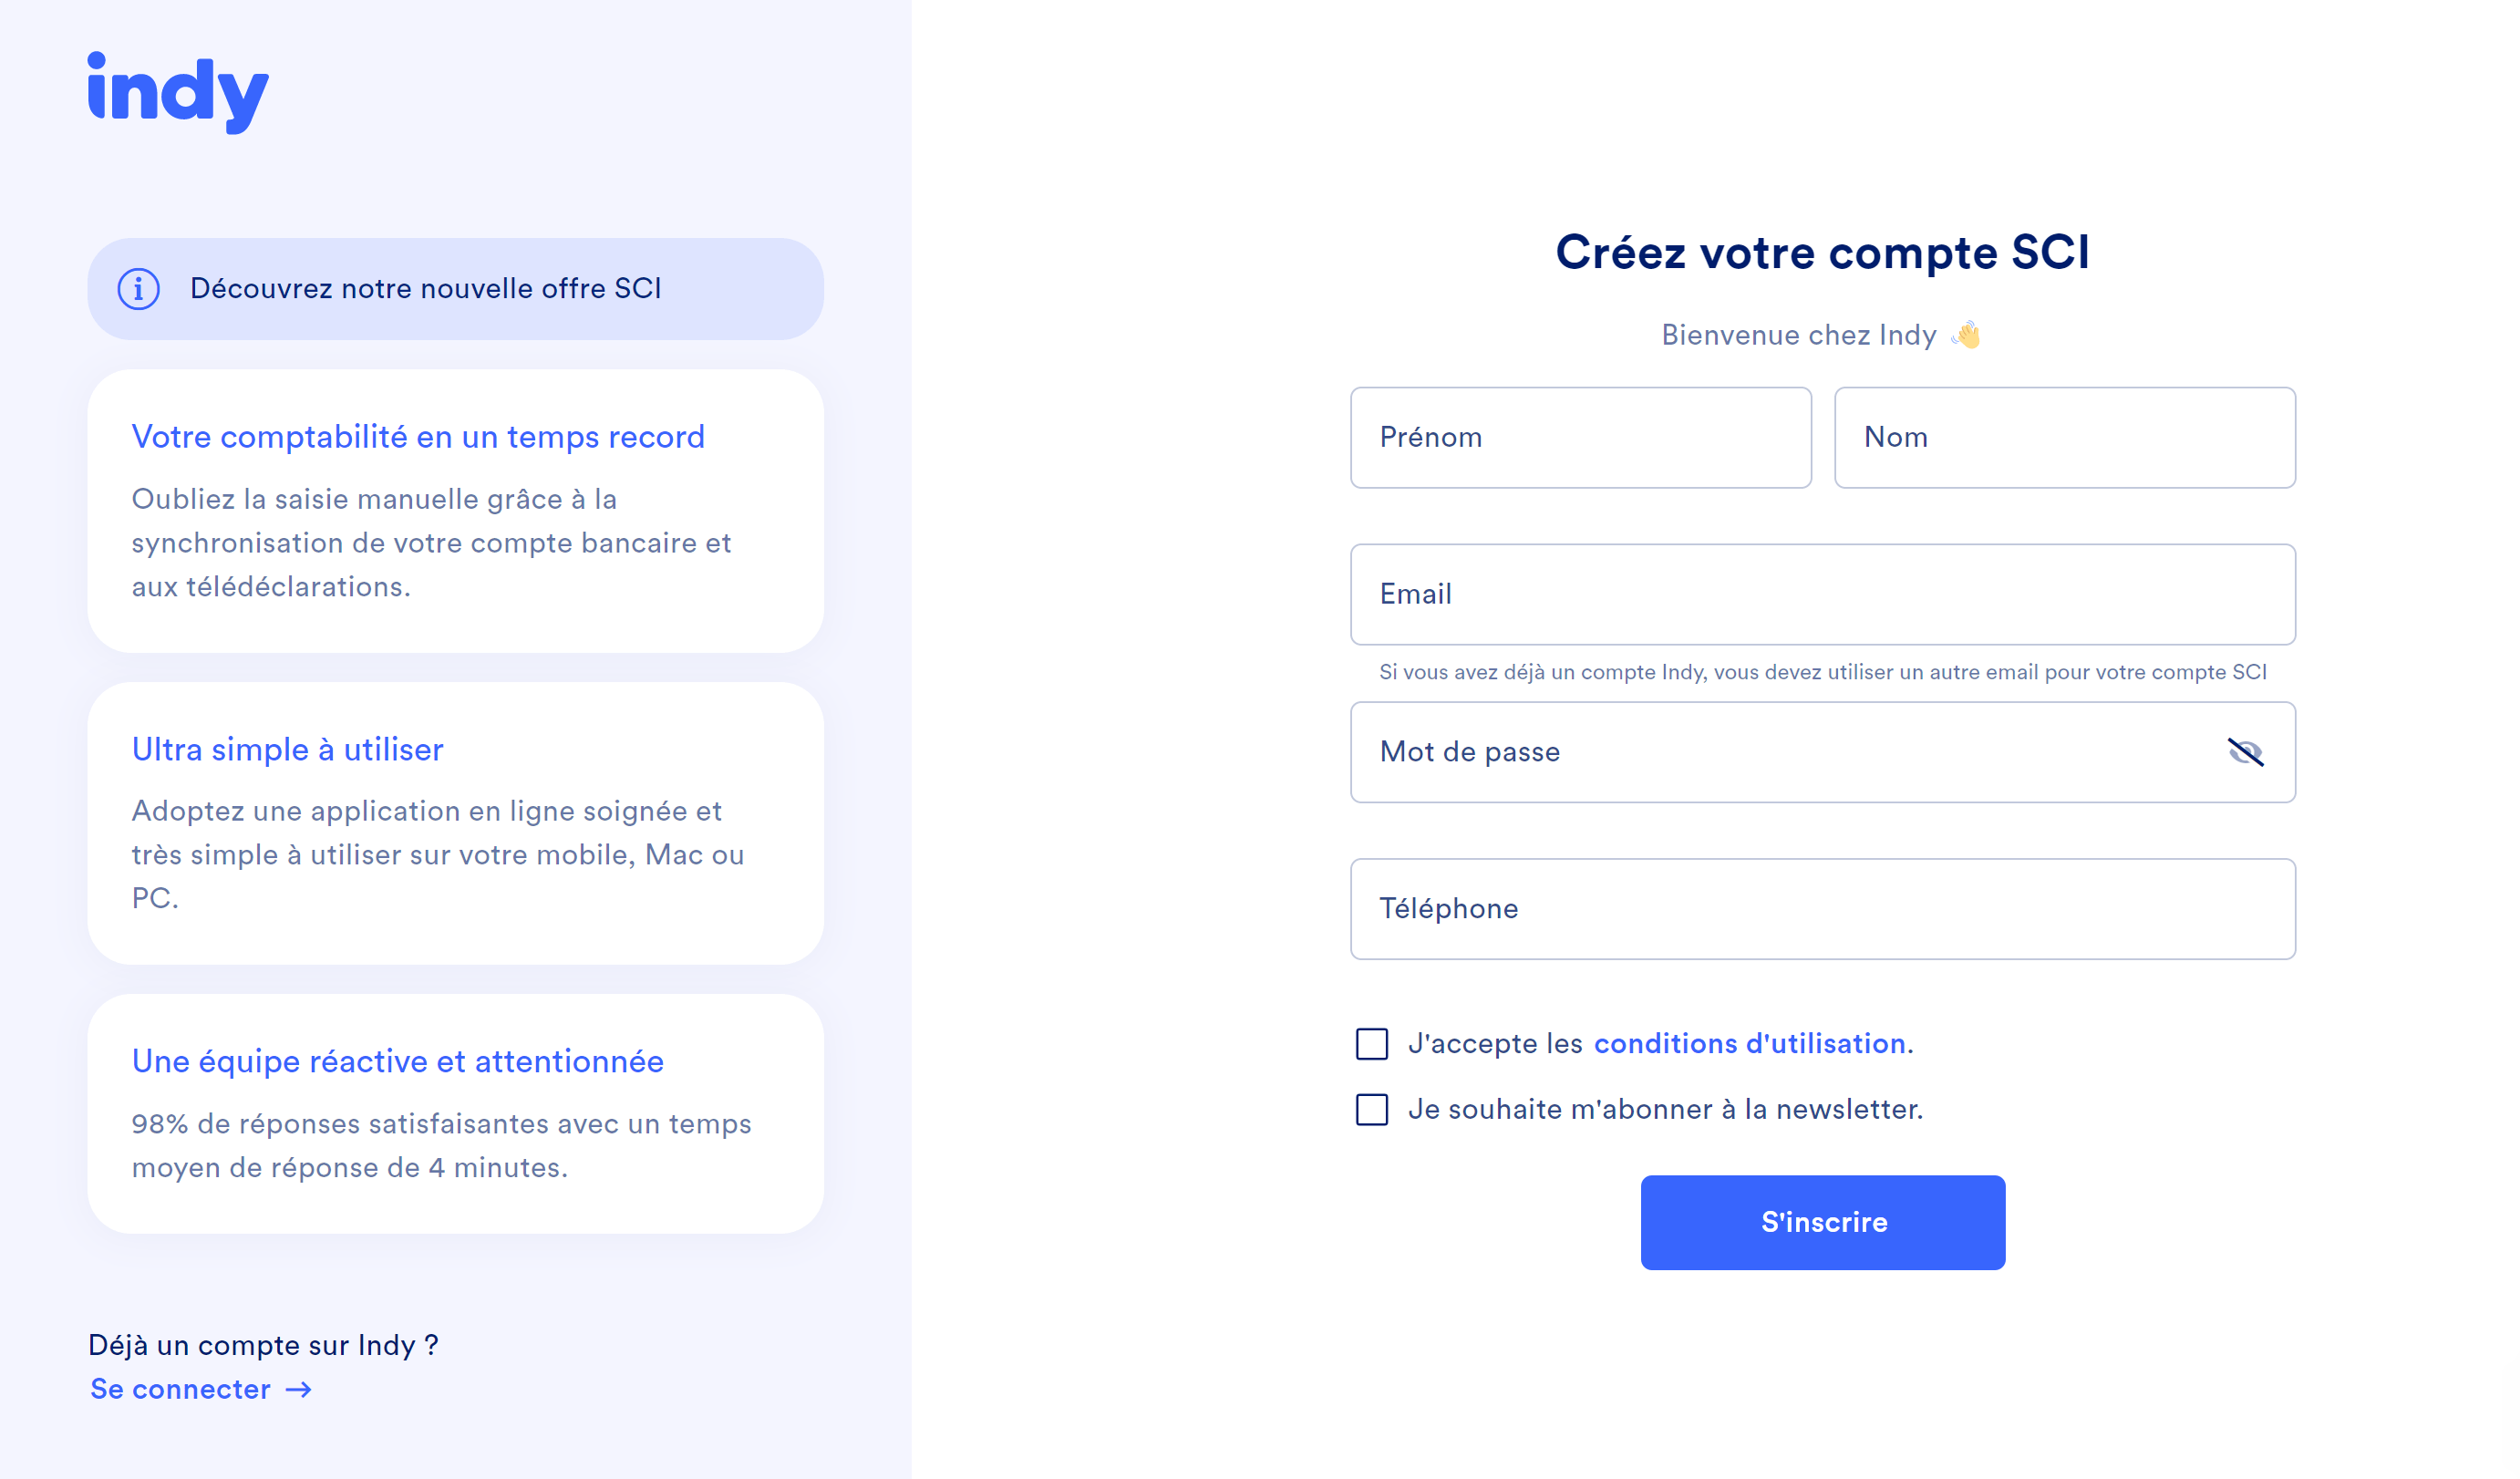Click the Une équipe réactive et attentionnée card
Viewport: 2520px width, 1479px height.
coord(455,1113)
